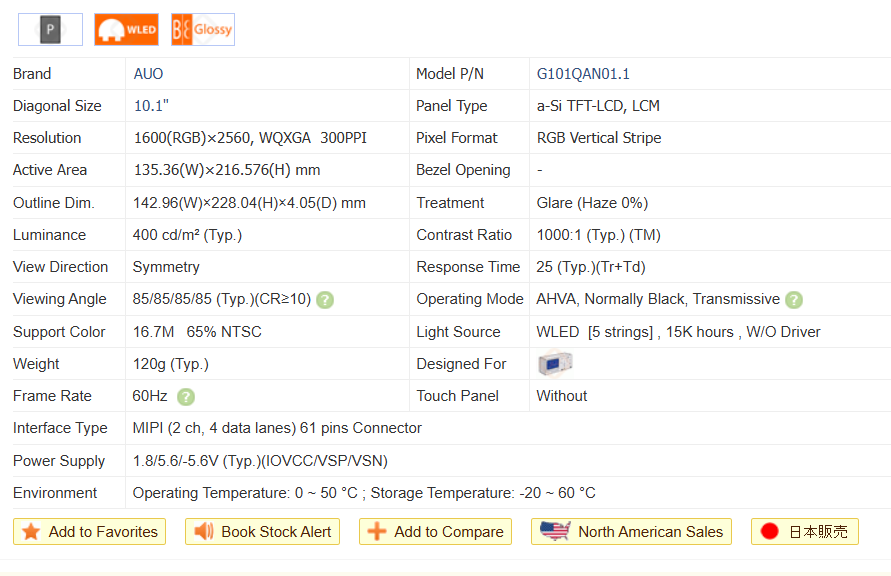Image resolution: width=891 pixels, height=576 pixels.
Task: Click the orange WLED backlight badge
Action: point(126,29)
